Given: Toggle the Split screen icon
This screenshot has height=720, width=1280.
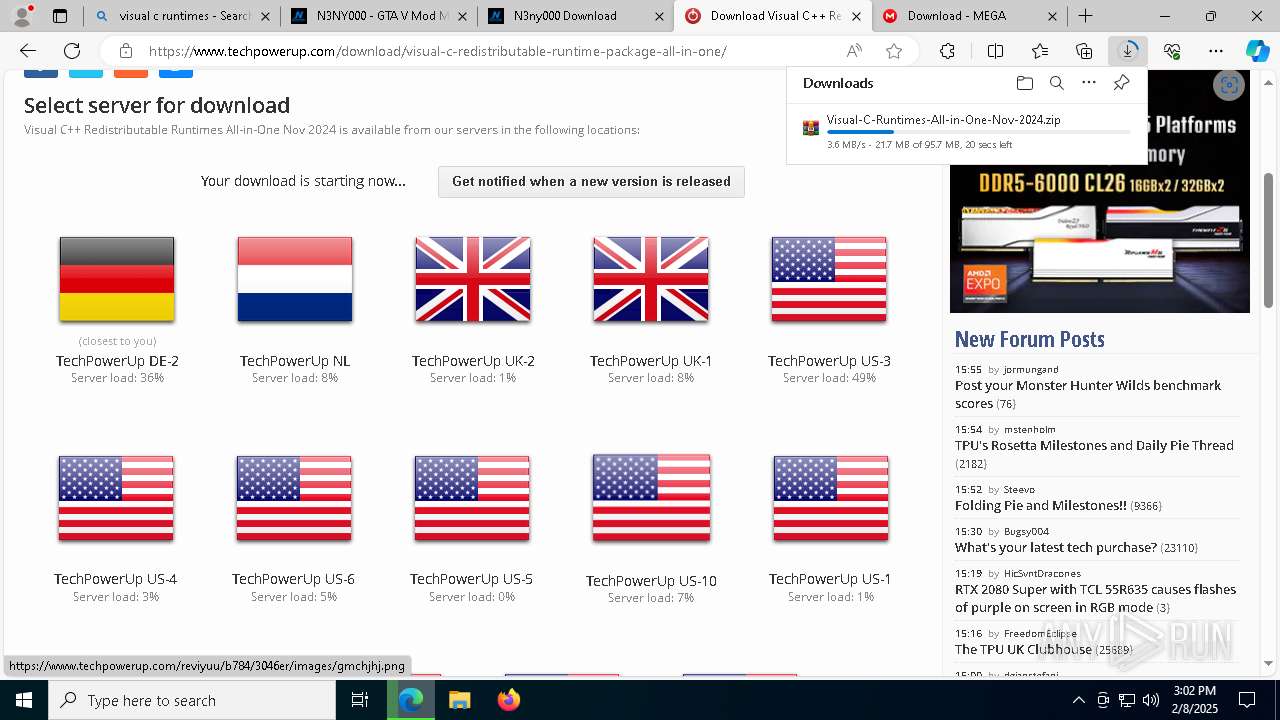Looking at the screenshot, I should 995,51.
